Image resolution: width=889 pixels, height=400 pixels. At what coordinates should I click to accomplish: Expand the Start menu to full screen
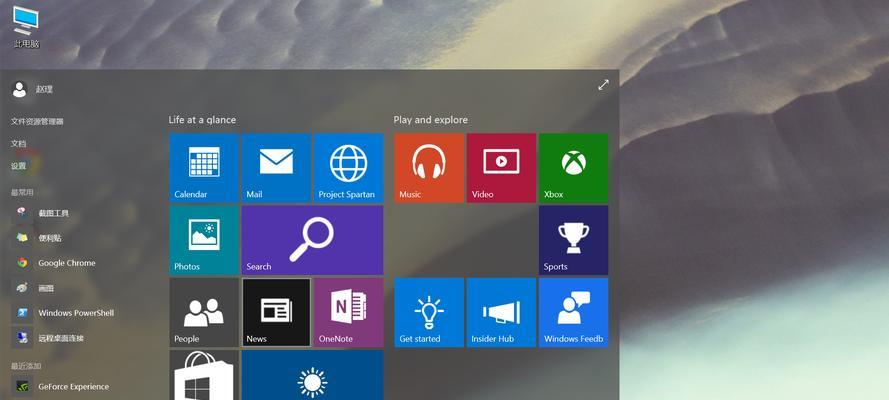point(603,85)
